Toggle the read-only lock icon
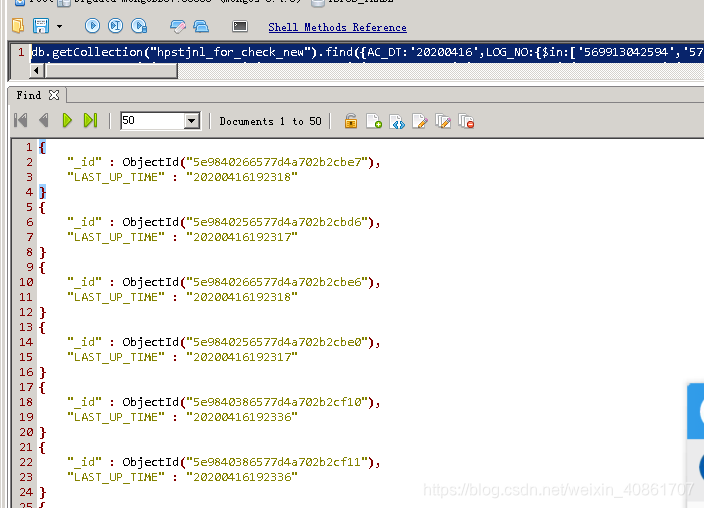 click(351, 121)
